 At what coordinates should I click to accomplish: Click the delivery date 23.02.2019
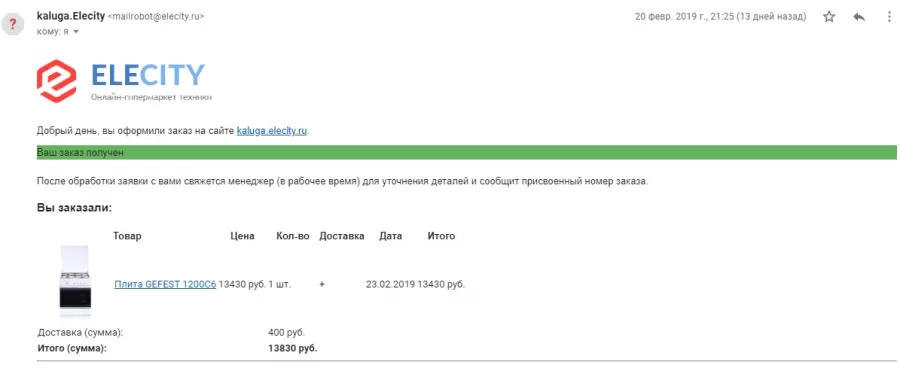tap(390, 284)
